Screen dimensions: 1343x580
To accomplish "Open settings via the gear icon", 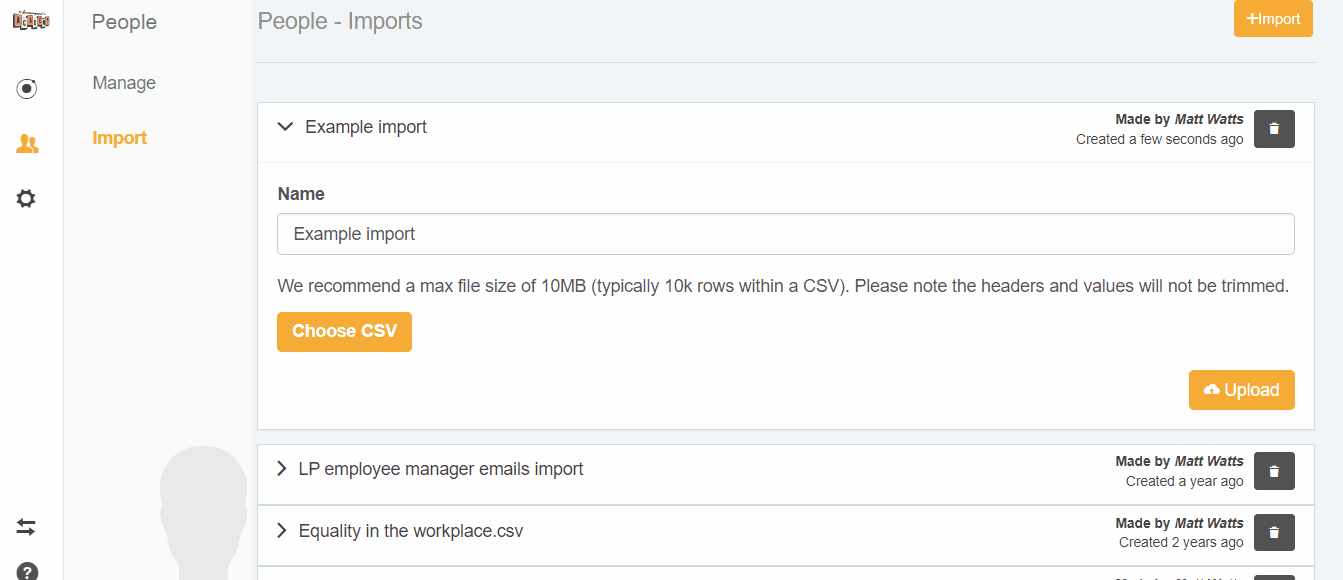I will pyautogui.click(x=26, y=198).
